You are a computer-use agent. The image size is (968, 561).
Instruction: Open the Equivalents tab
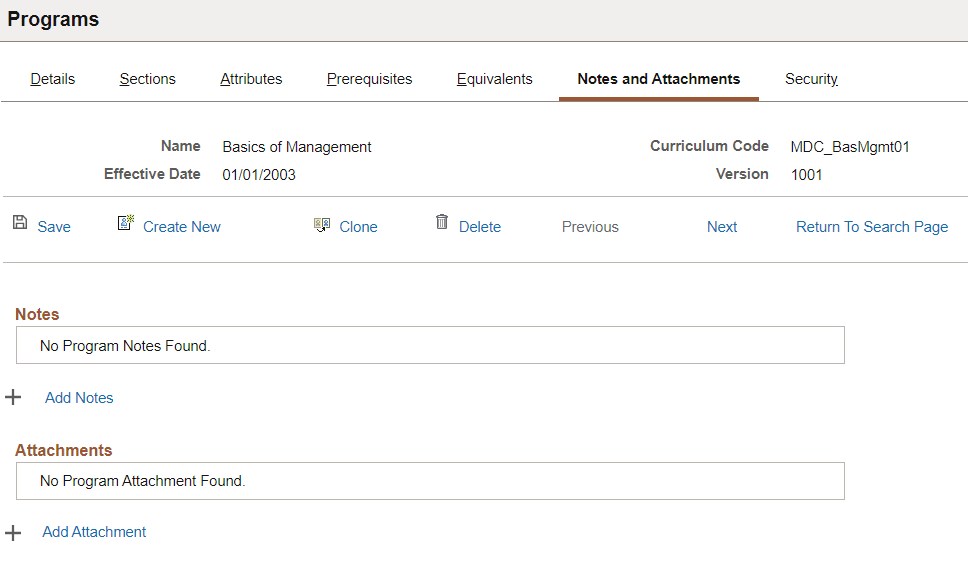pyautogui.click(x=494, y=79)
